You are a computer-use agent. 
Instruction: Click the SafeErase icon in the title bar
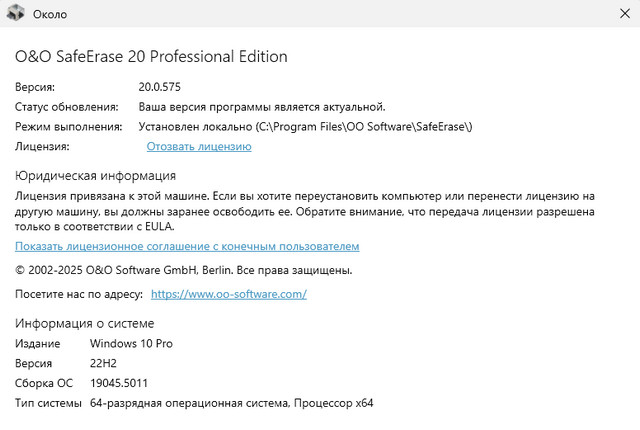[x=15, y=14]
